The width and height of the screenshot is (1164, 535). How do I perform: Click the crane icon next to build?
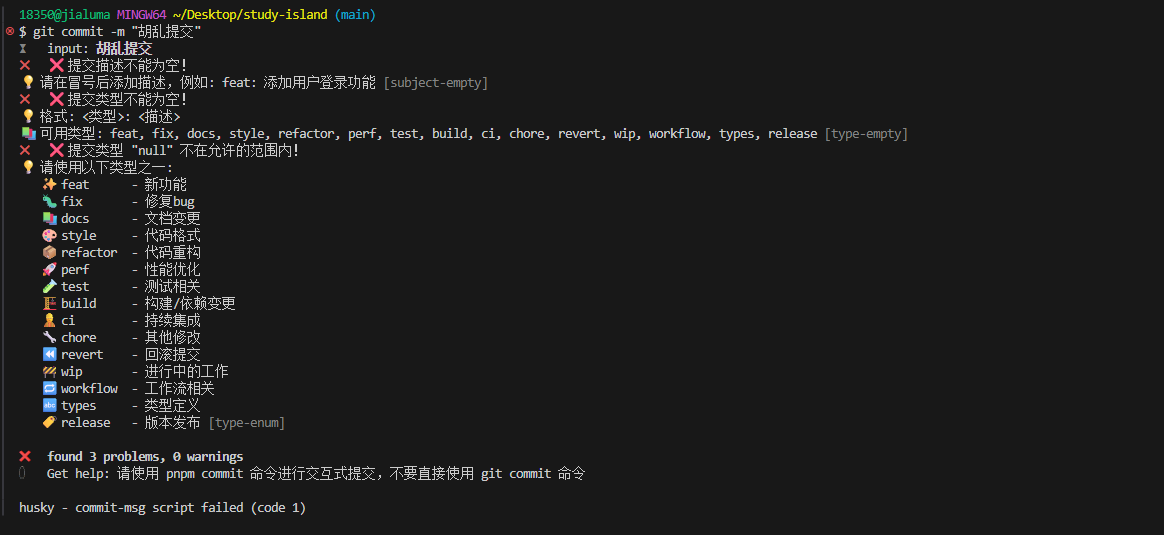pos(50,303)
